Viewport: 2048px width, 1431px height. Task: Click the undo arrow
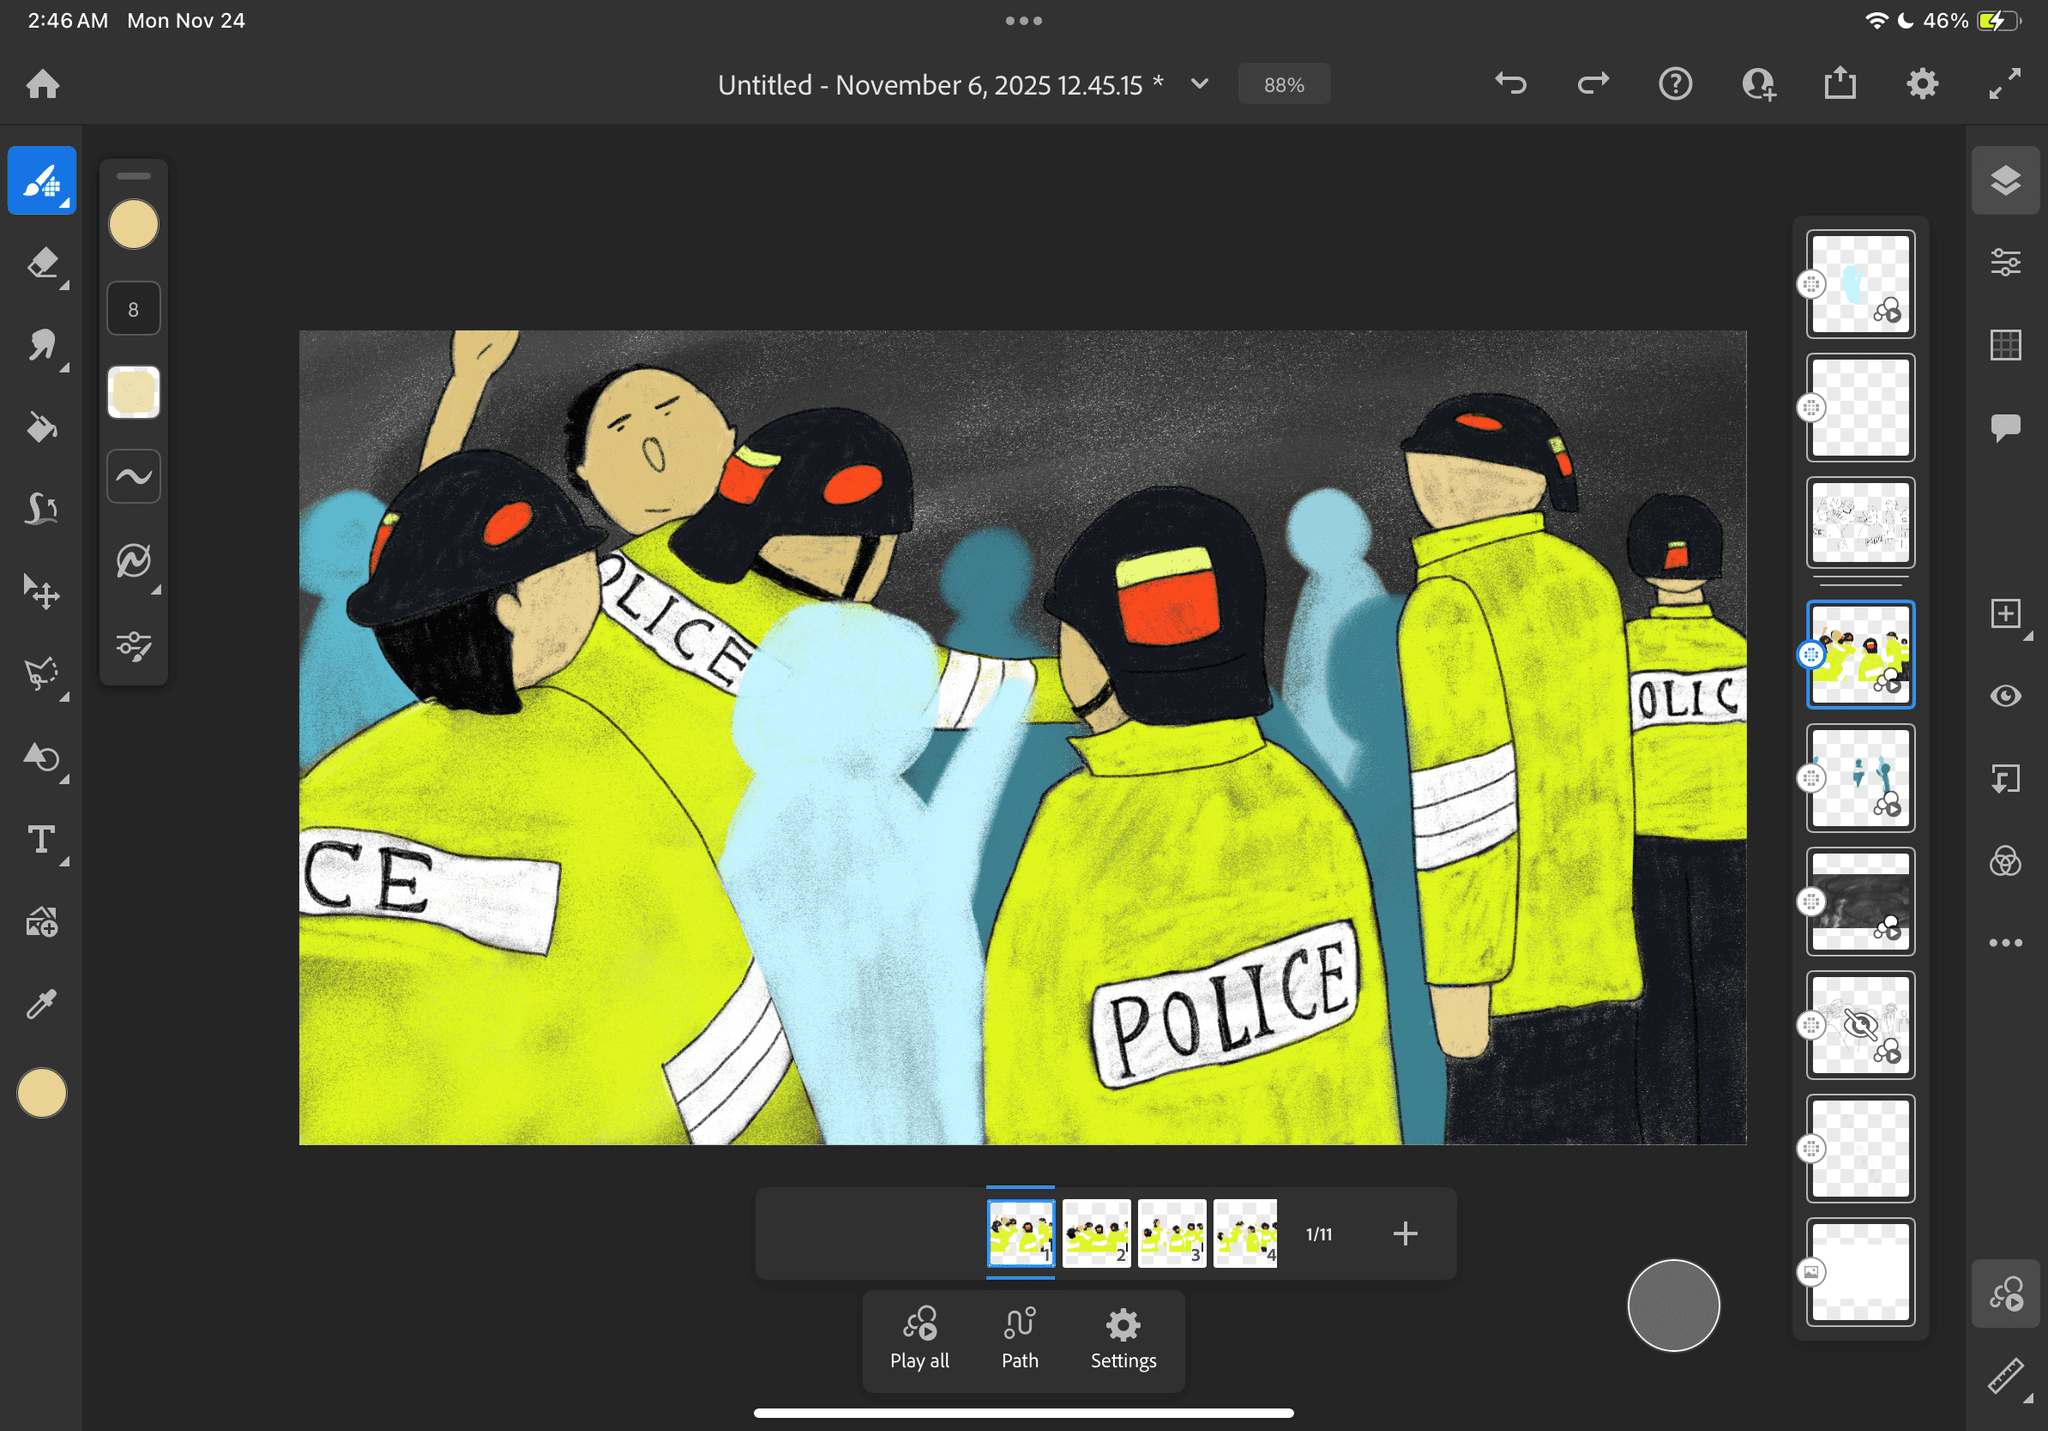1511,84
